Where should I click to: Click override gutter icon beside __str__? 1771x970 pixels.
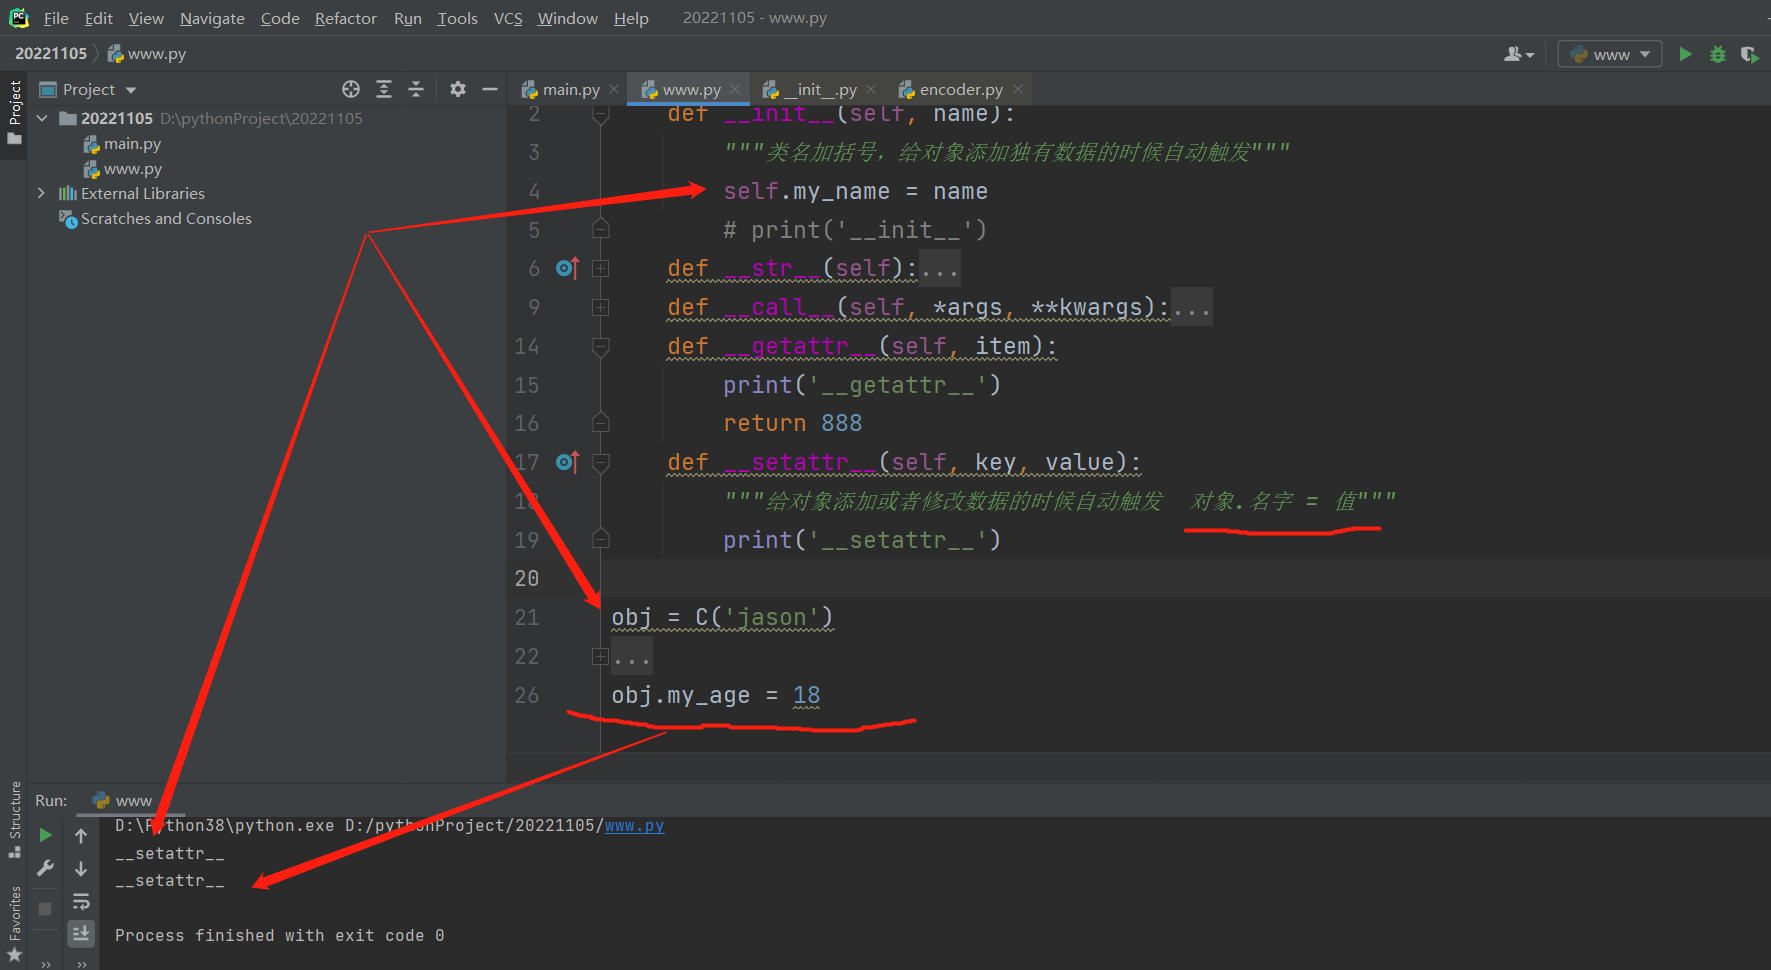567,268
